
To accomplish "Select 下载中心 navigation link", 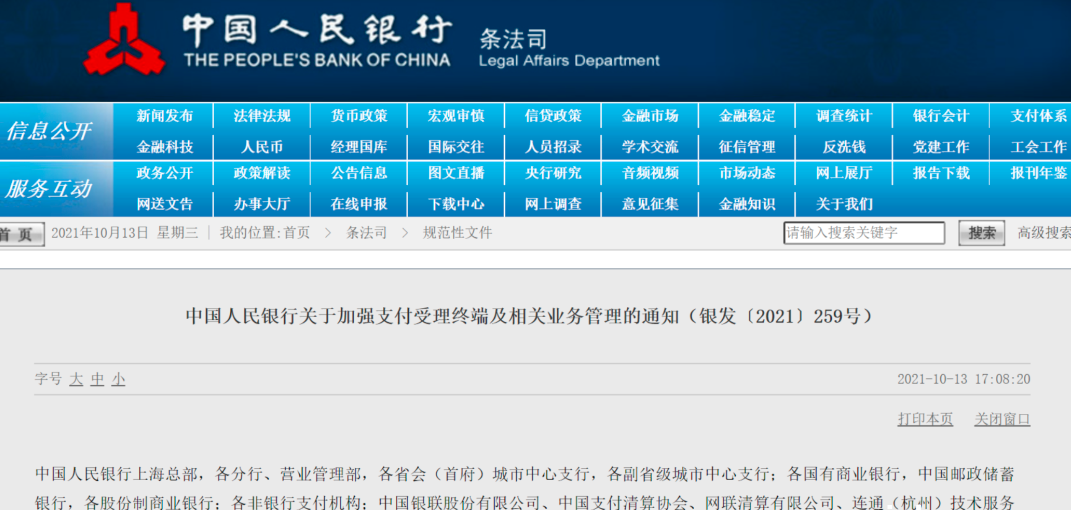I will tap(456, 204).
